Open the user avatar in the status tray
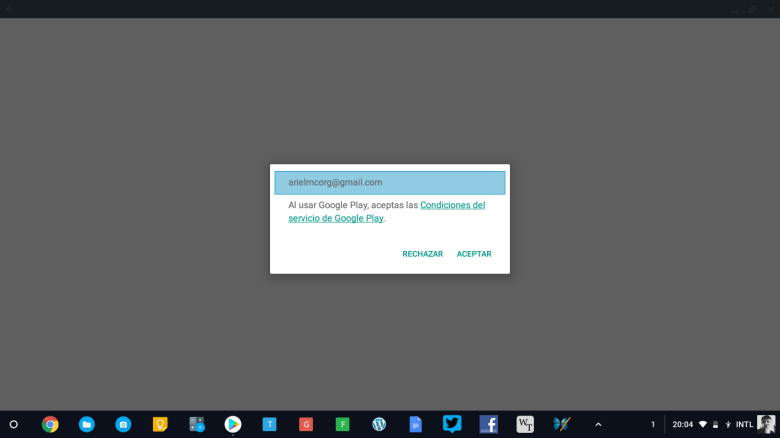Screen dimensions: 780x438 (x=766, y=425)
